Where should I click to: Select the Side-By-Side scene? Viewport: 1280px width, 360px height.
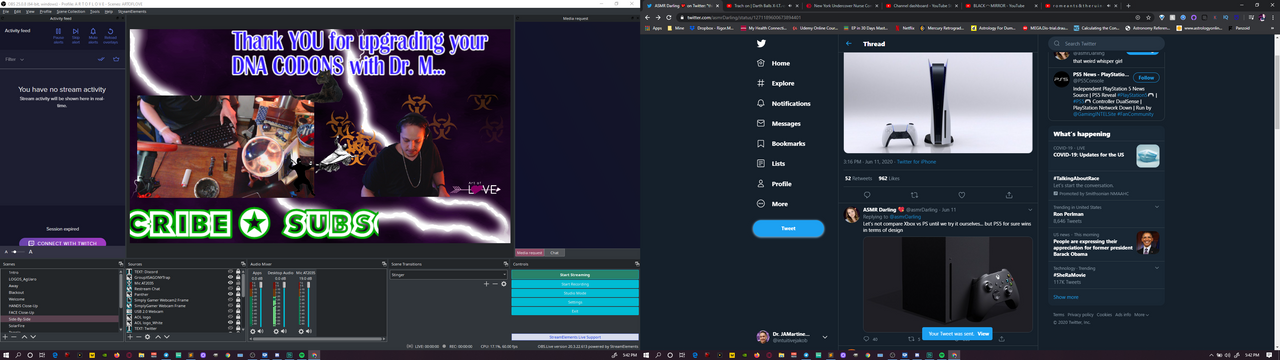[x=59, y=319]
